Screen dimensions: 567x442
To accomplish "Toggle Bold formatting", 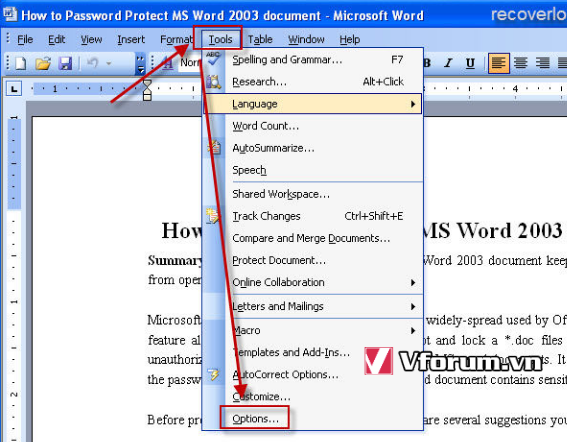I will pyautogui.click(x=427, y=63).
